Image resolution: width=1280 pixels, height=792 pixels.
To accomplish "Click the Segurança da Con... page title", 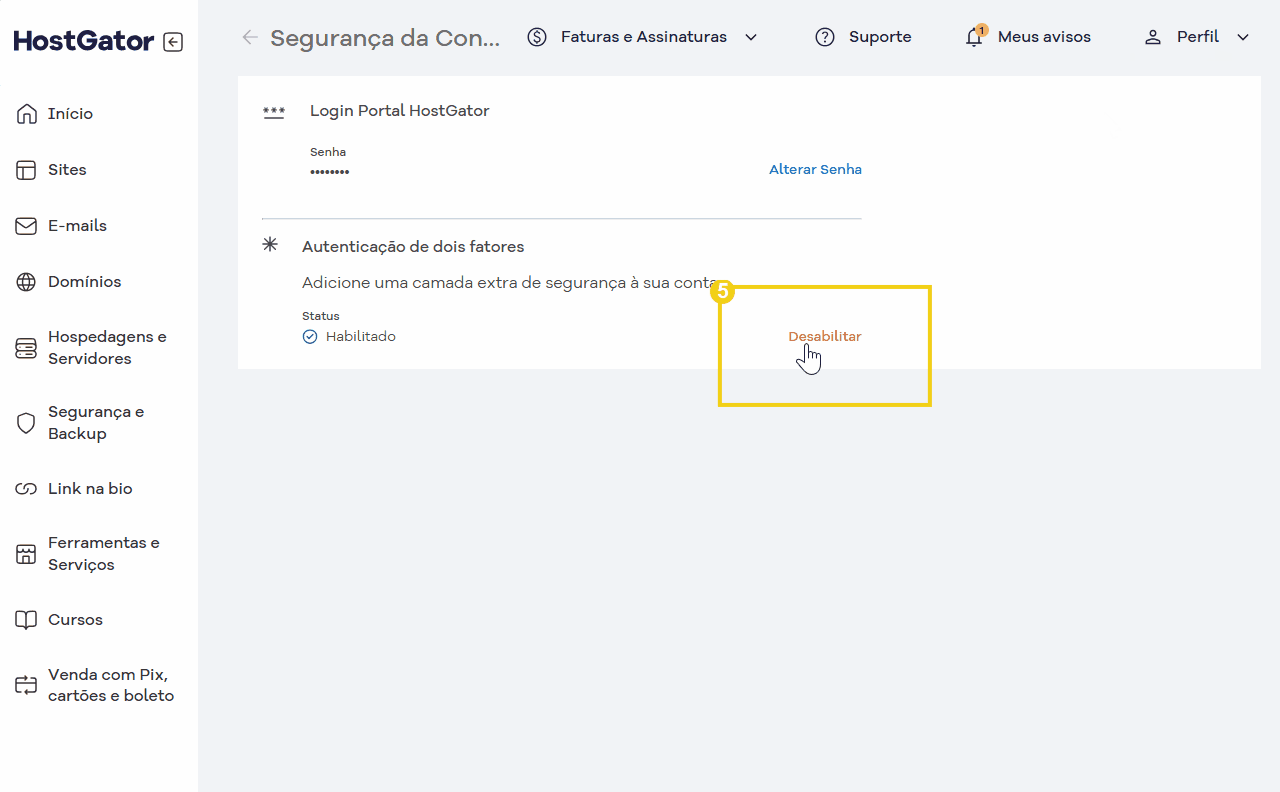I will [x=385, y=38].
